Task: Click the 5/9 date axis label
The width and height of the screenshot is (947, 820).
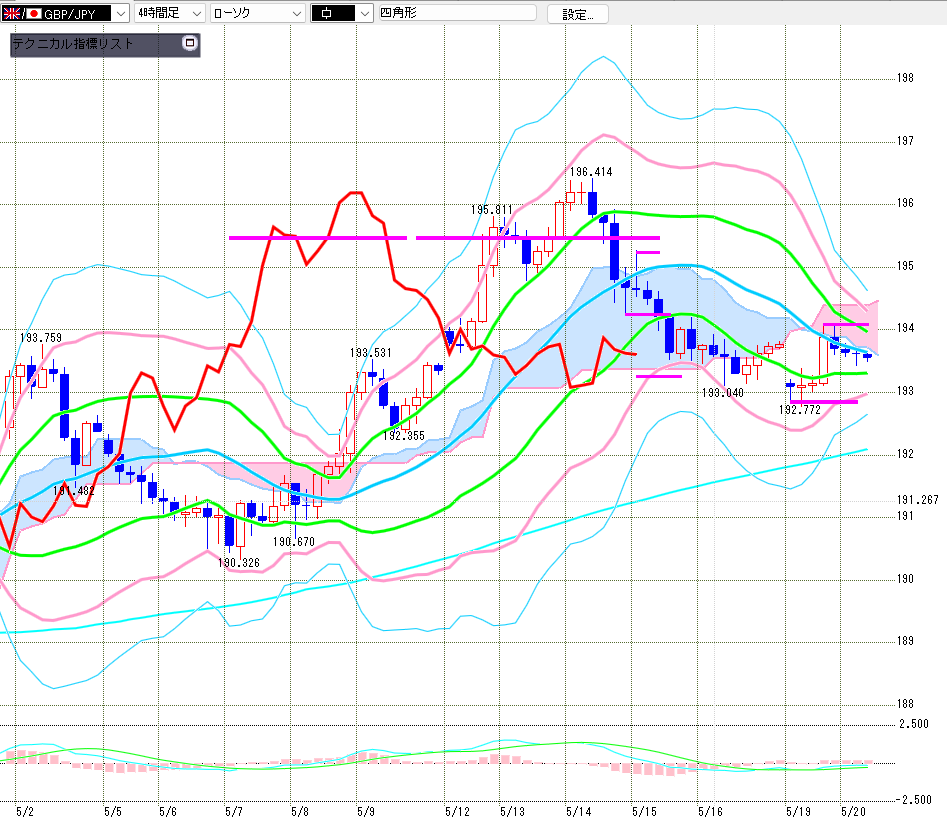Action: (x=365, y=811)
